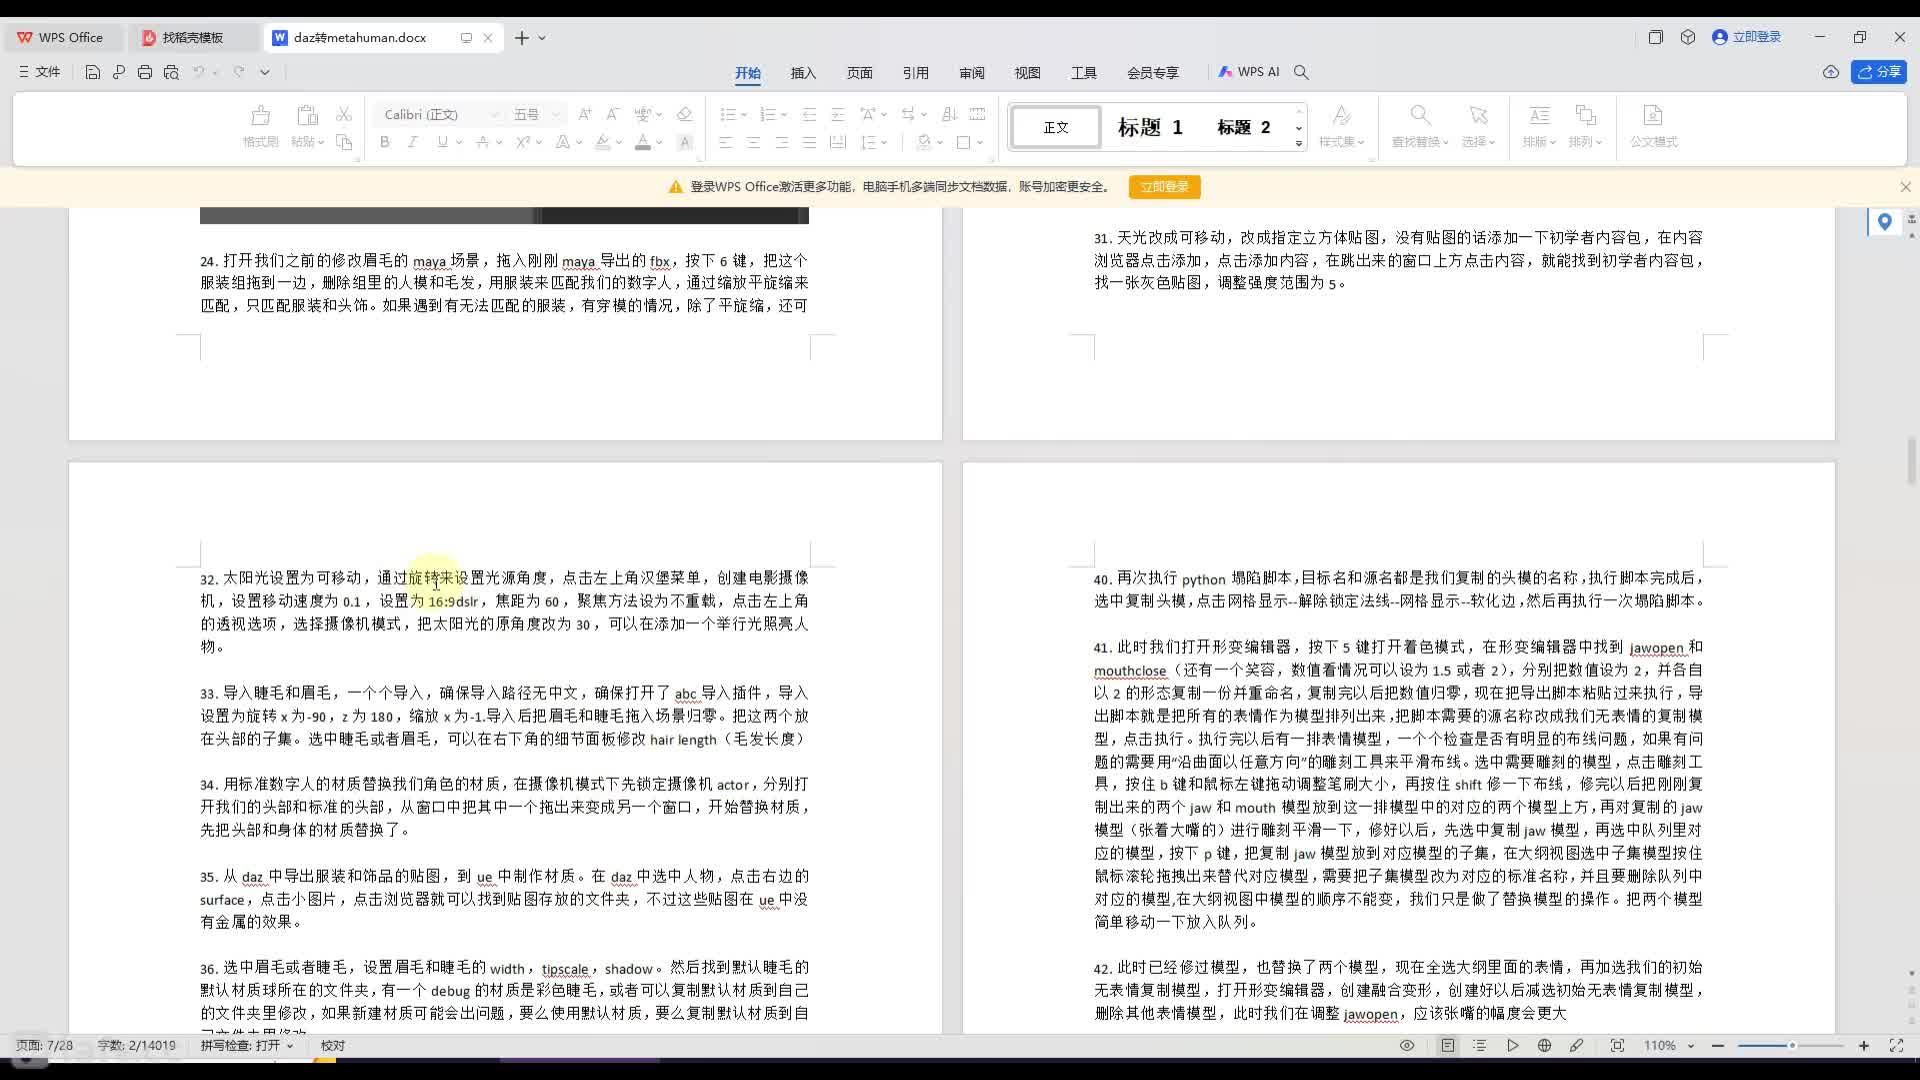Open WPS AI assistant

tap(1249, 72)
